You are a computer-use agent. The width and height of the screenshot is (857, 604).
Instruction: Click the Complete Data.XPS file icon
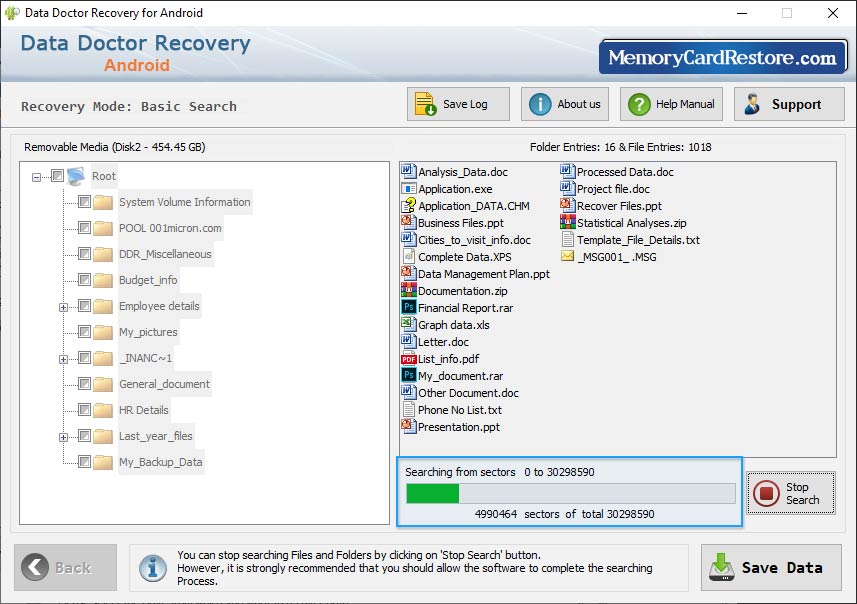[x=408, y=256]
